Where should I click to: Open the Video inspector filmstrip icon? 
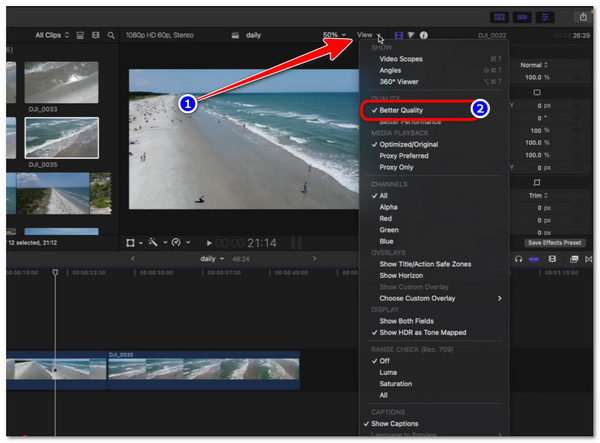pyautogui.click(x=398, y=35)
